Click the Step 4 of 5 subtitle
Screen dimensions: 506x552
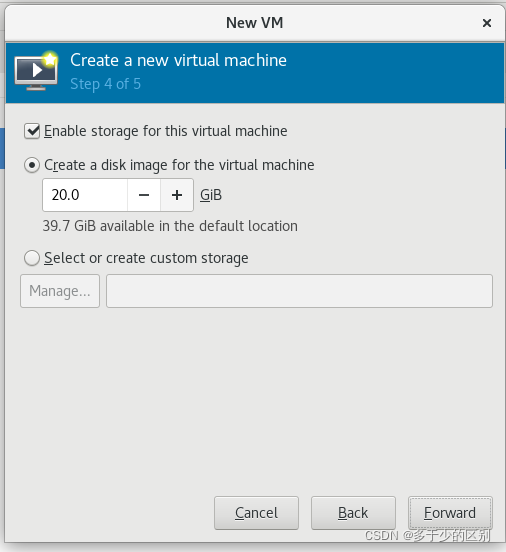pyautogui.click(x=105, y=84)
